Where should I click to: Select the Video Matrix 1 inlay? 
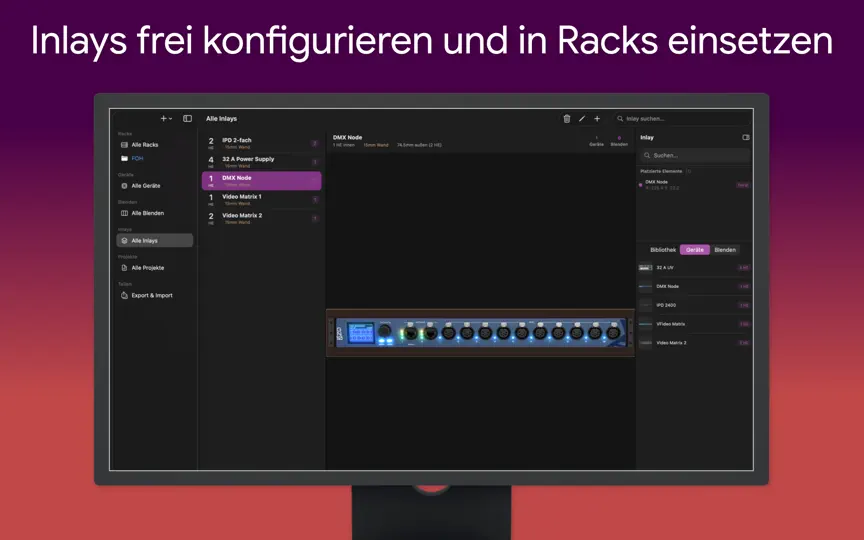(x=262, y=199)
